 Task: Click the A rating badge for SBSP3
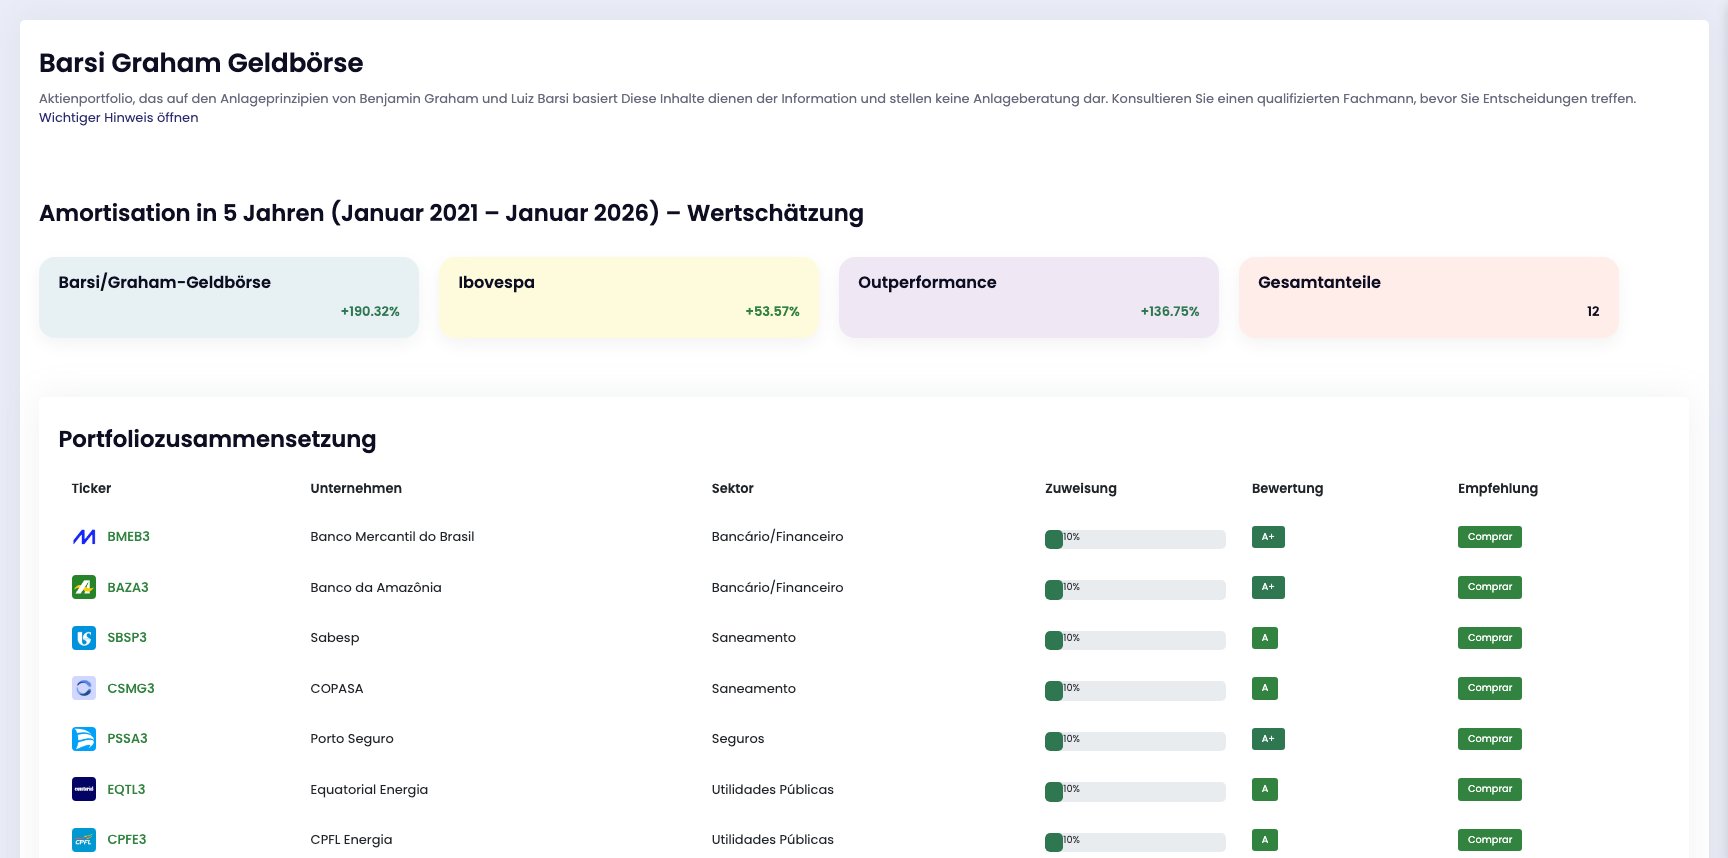(1265, 638)
